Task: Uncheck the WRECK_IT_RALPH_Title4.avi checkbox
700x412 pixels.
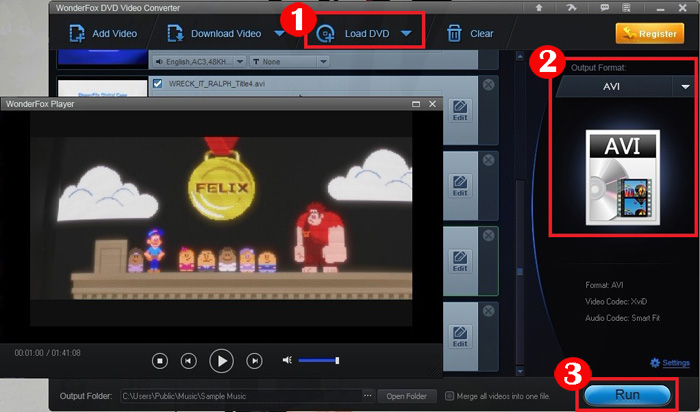Action: pos(157,83)
